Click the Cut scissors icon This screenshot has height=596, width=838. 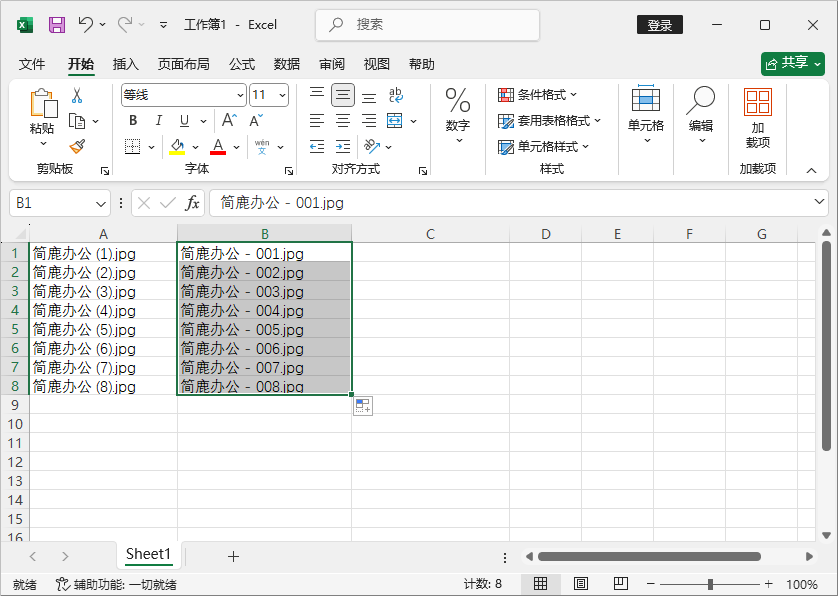pos(77,96)
